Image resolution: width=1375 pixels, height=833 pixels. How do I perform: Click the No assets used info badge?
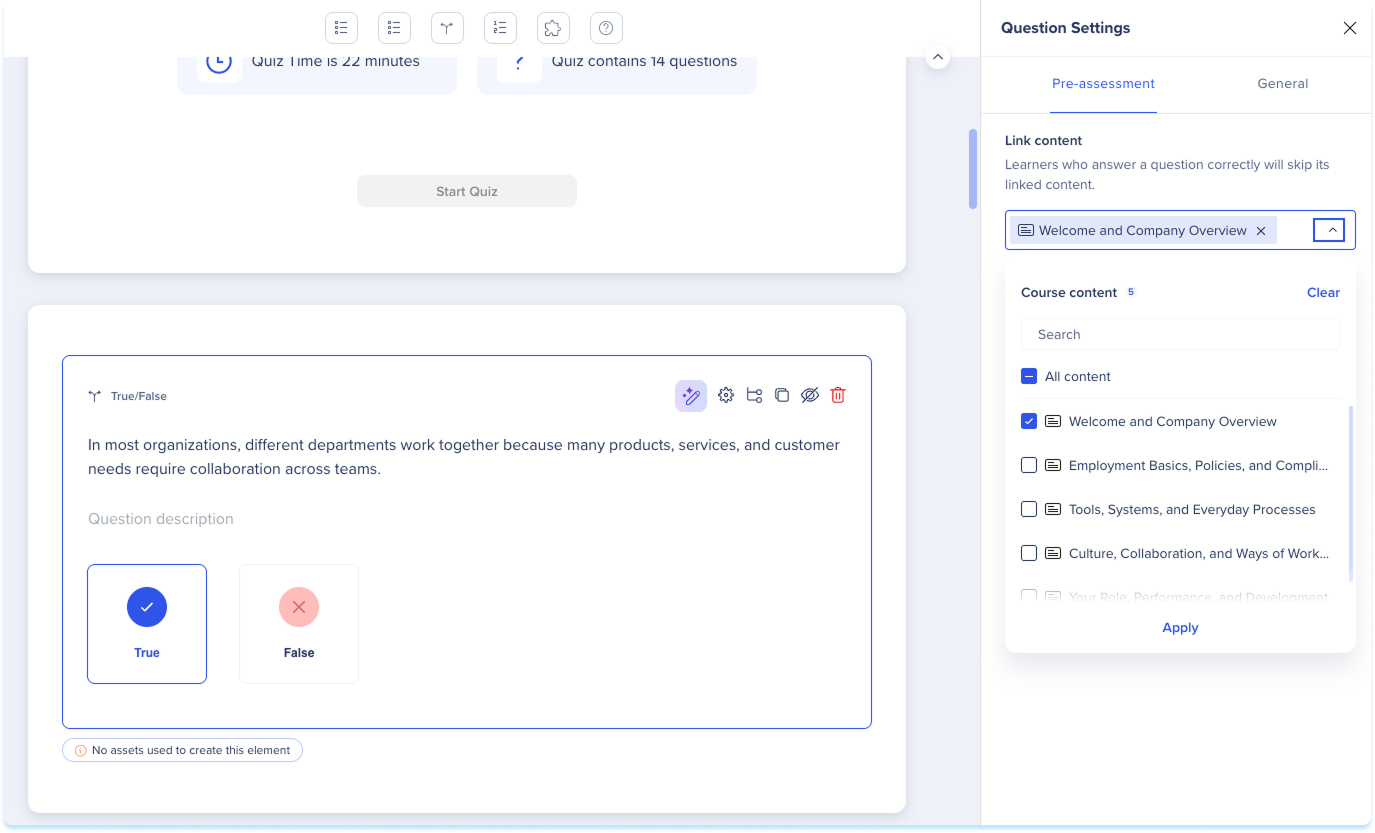[x=182, y=750]
